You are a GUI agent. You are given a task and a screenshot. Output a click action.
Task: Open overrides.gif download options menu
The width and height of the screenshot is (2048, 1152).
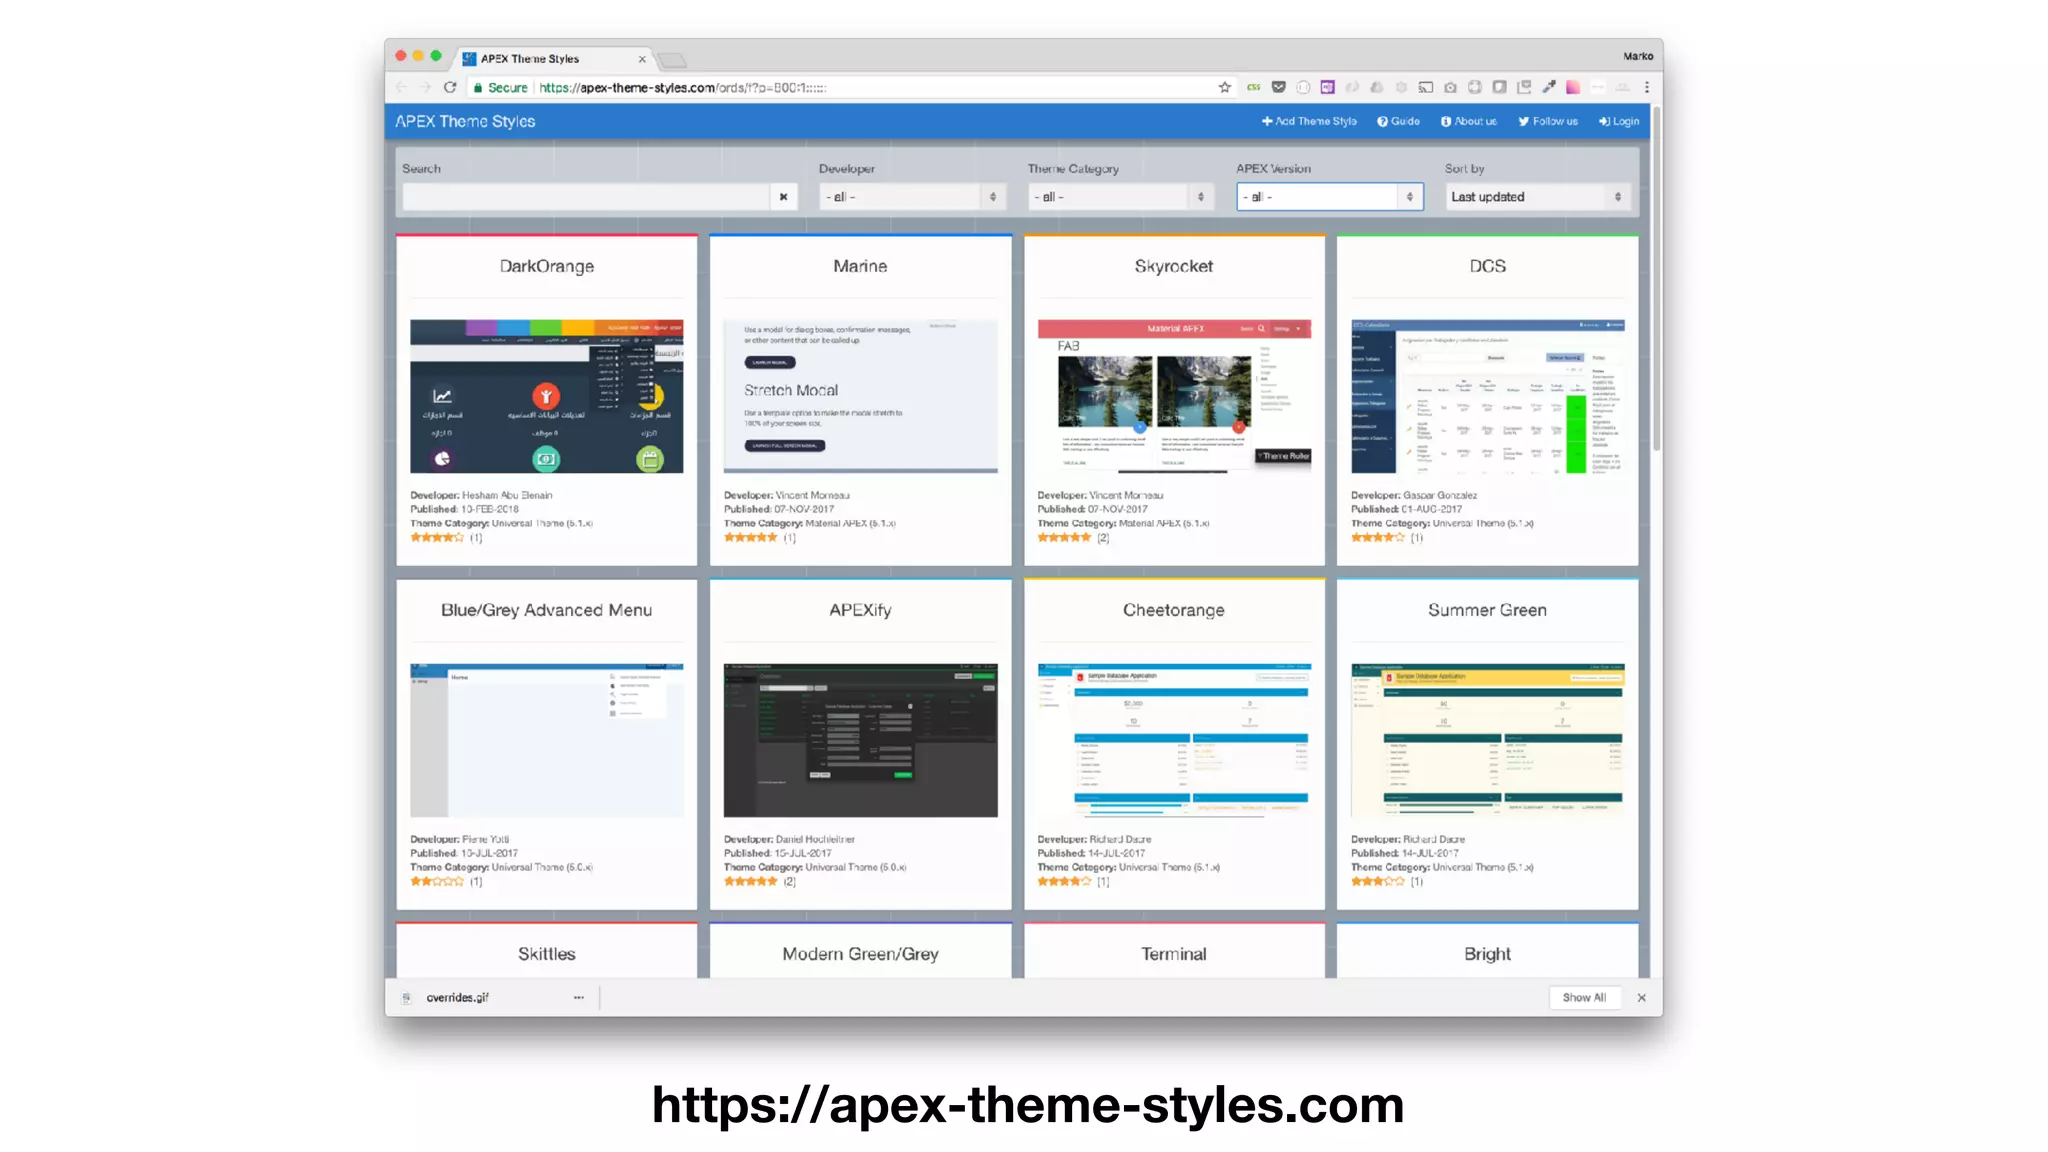pos(579,998)
